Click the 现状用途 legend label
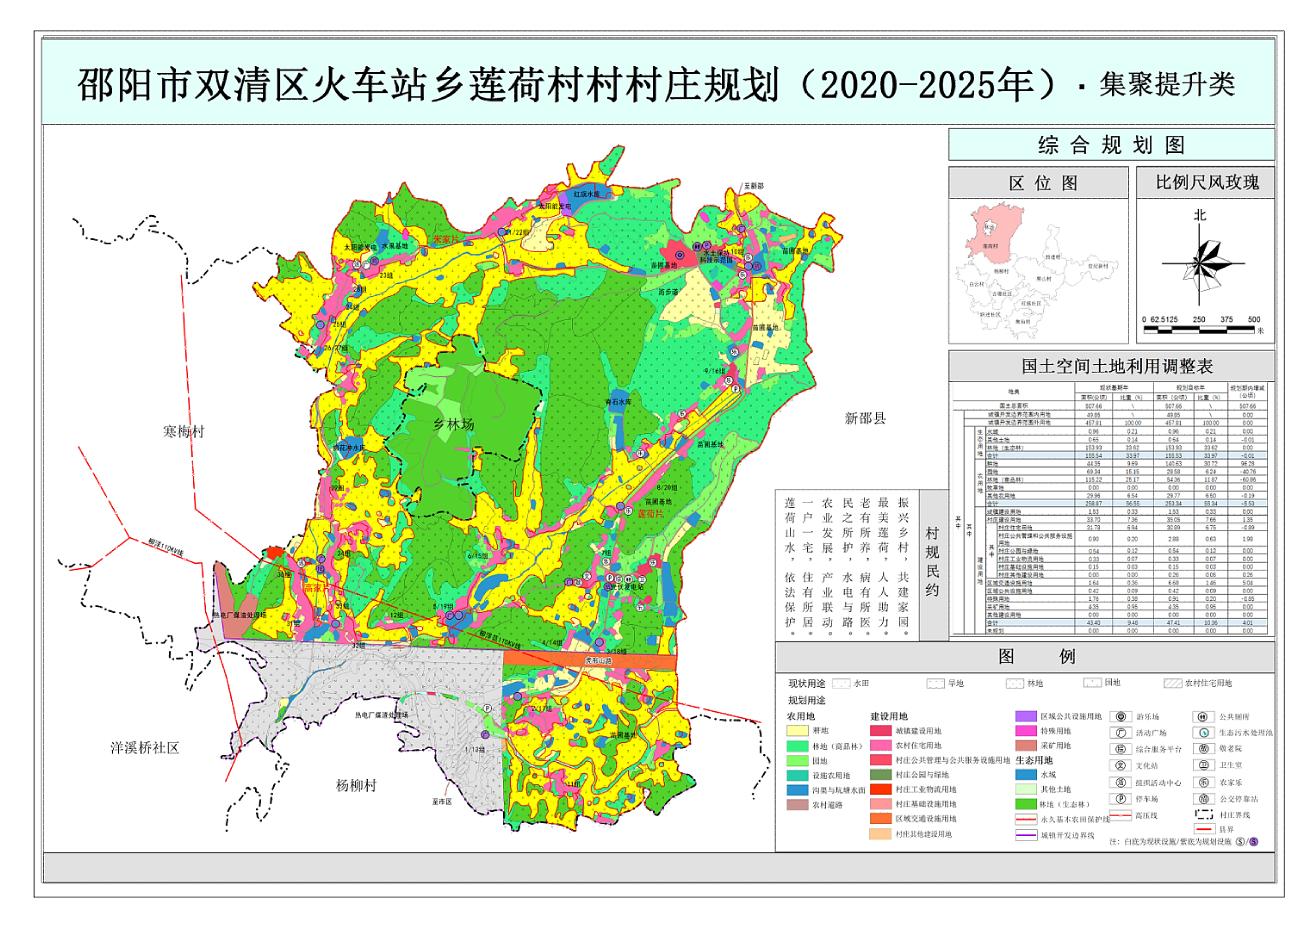1315x930 pixels. tap(807, 684)
